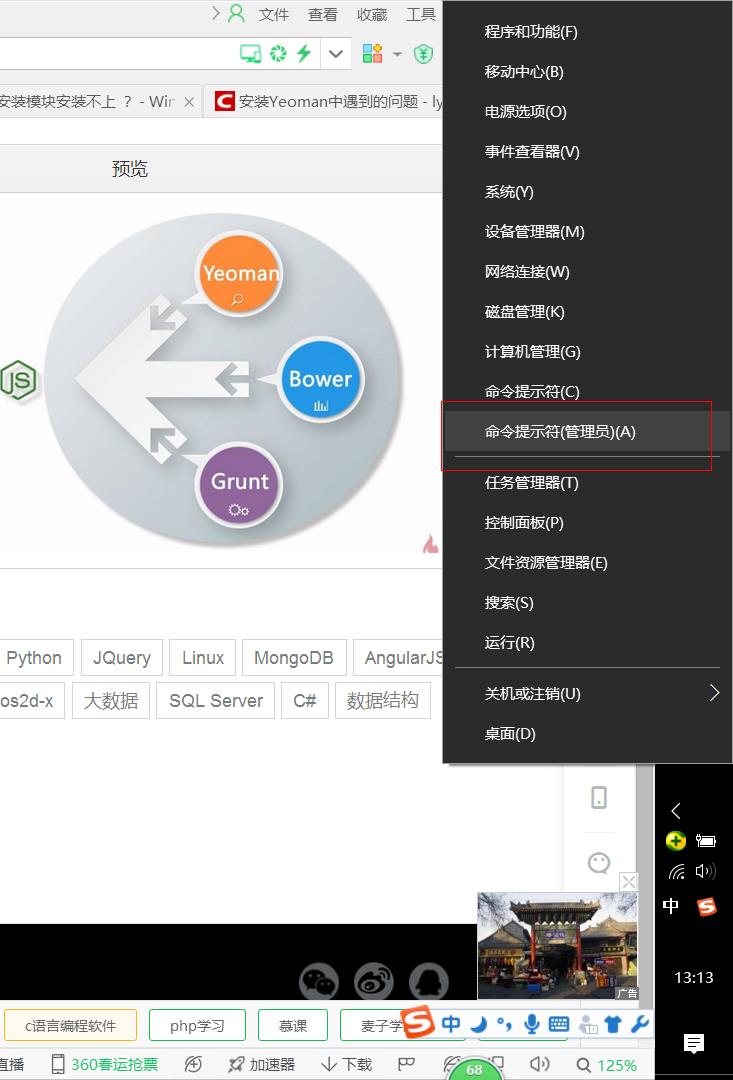This screenshot has height=1080, width=733.
Task: Click the php学习 suggestion button
Action: pos(197,1026)
